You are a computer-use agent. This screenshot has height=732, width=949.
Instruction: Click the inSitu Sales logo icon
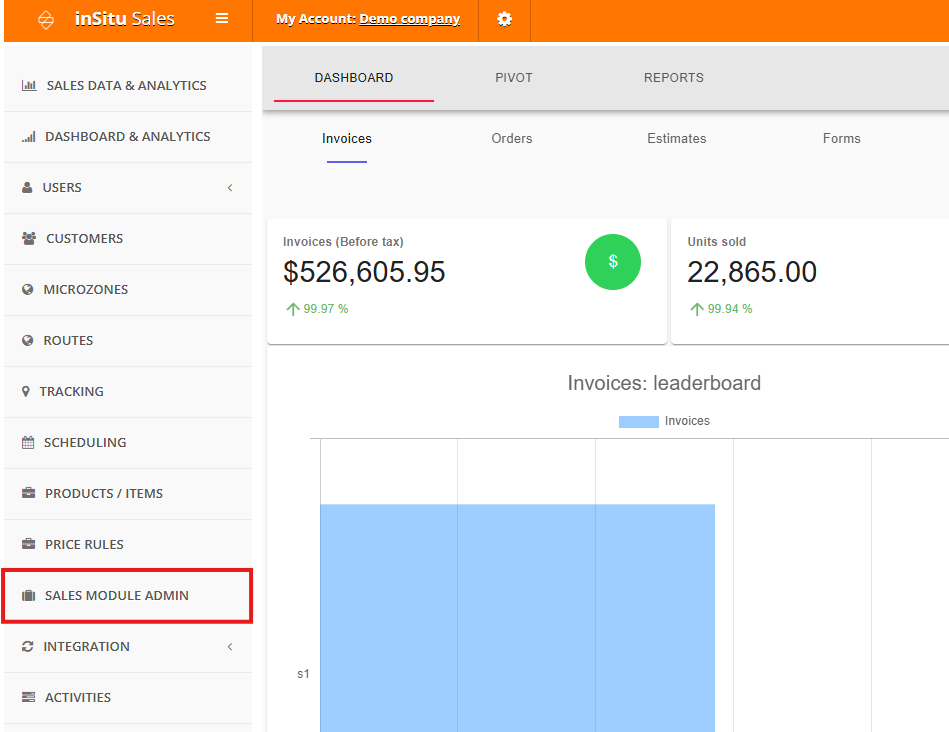click(x=46, y=19)
